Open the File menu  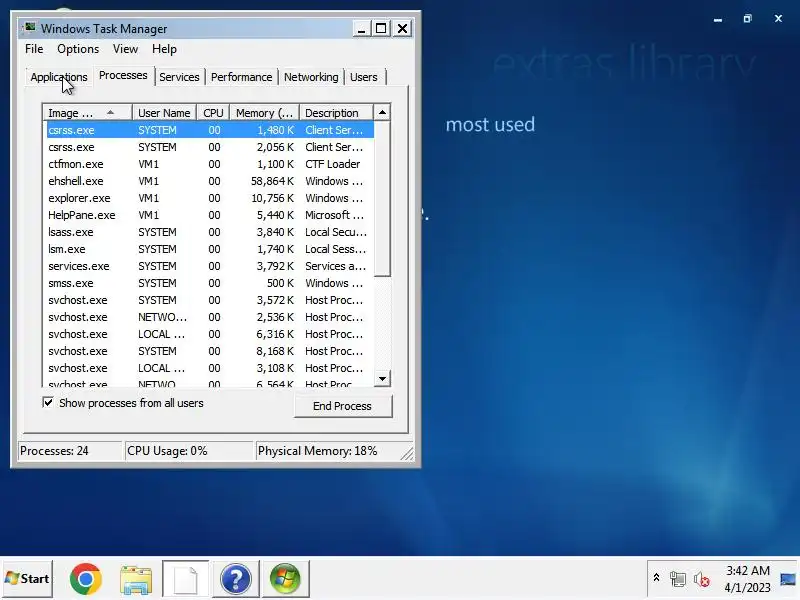pos(34,49)
